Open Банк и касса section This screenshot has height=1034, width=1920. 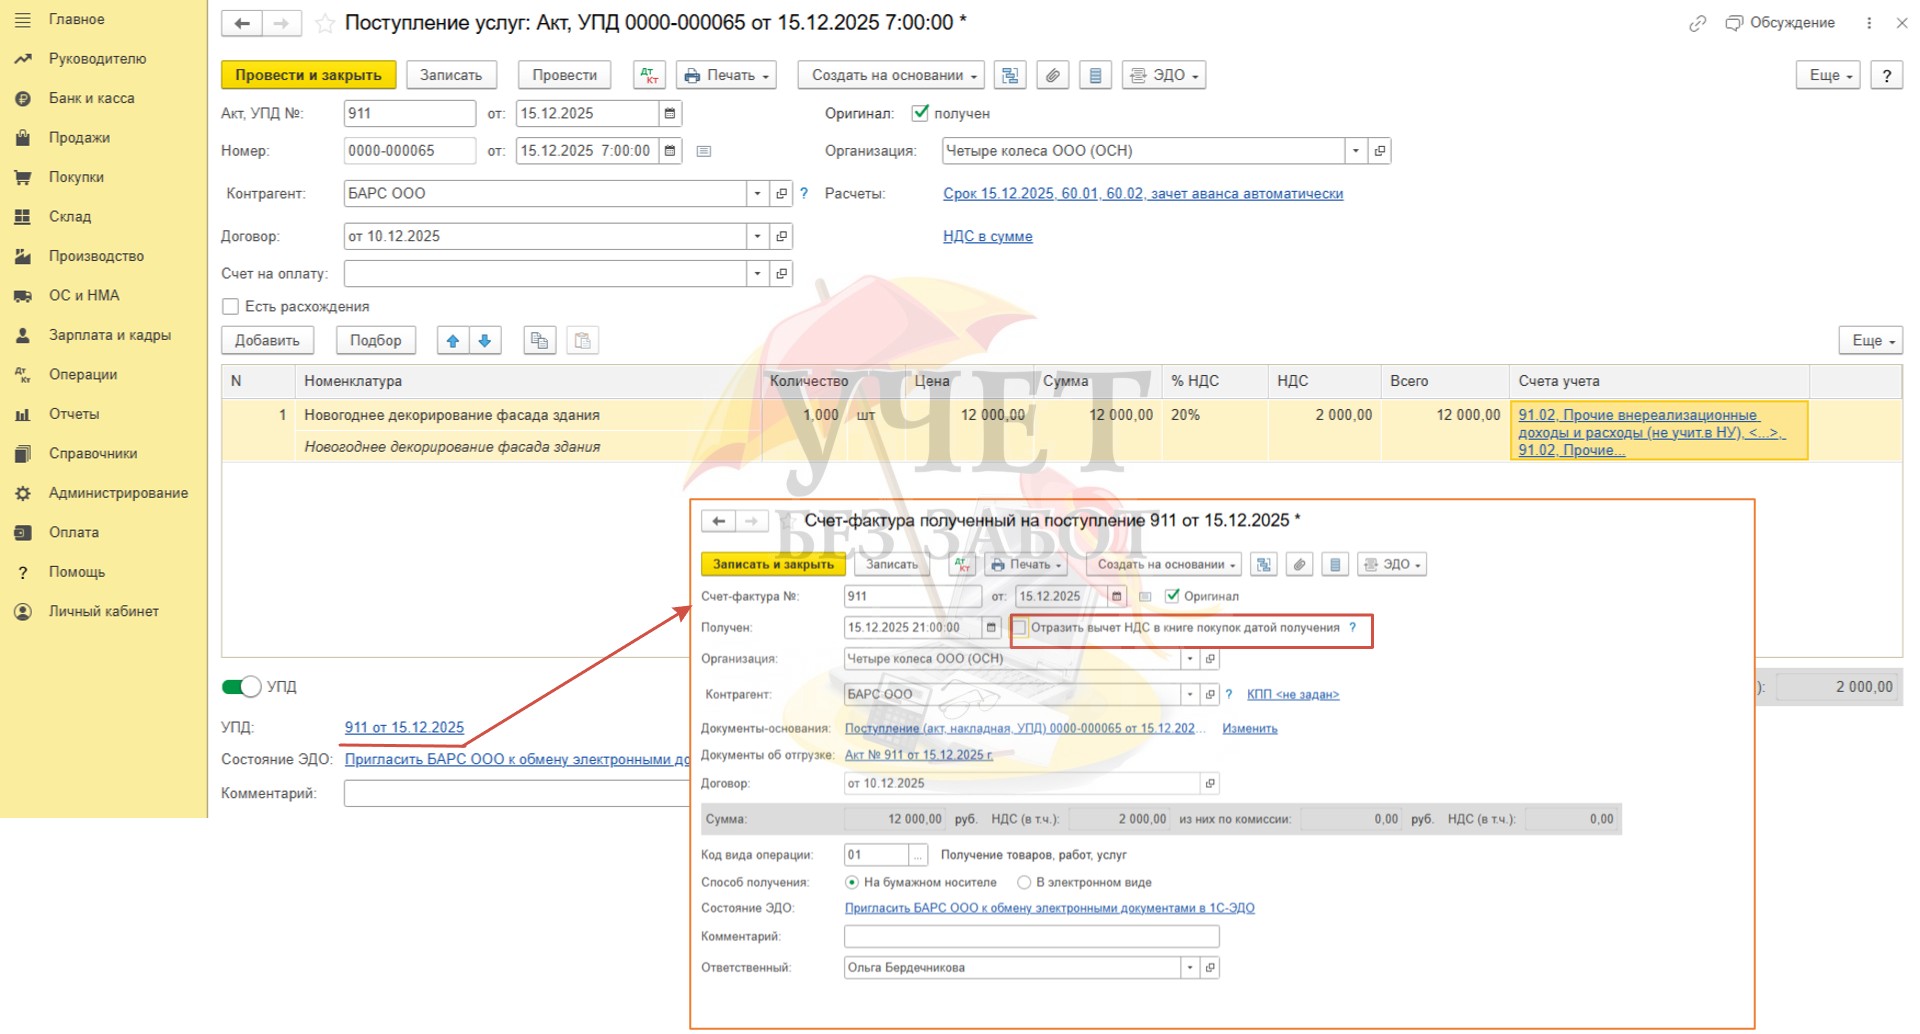point(91,98)
